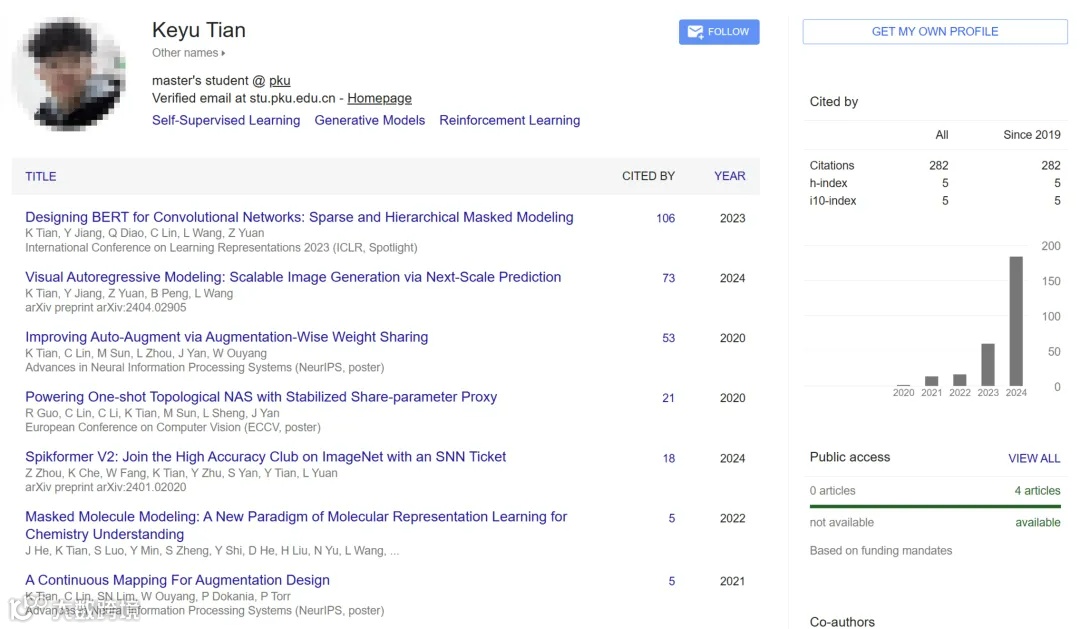Image resolution: width=1080 pixels, height=629 pixels.
Task: Sort publications by TITLE column
Action: click(40, 176)
